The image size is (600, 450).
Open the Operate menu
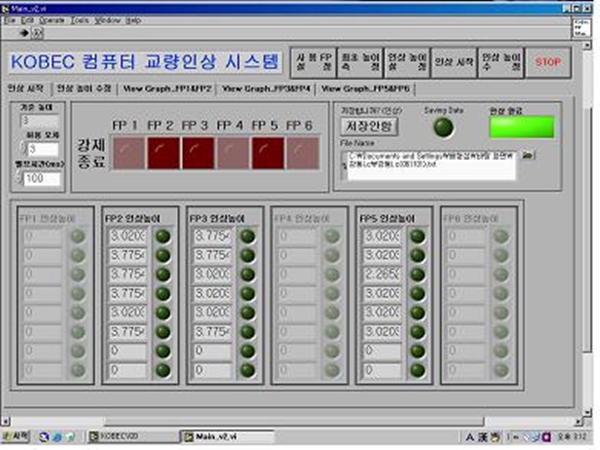[x=51, y=19]
